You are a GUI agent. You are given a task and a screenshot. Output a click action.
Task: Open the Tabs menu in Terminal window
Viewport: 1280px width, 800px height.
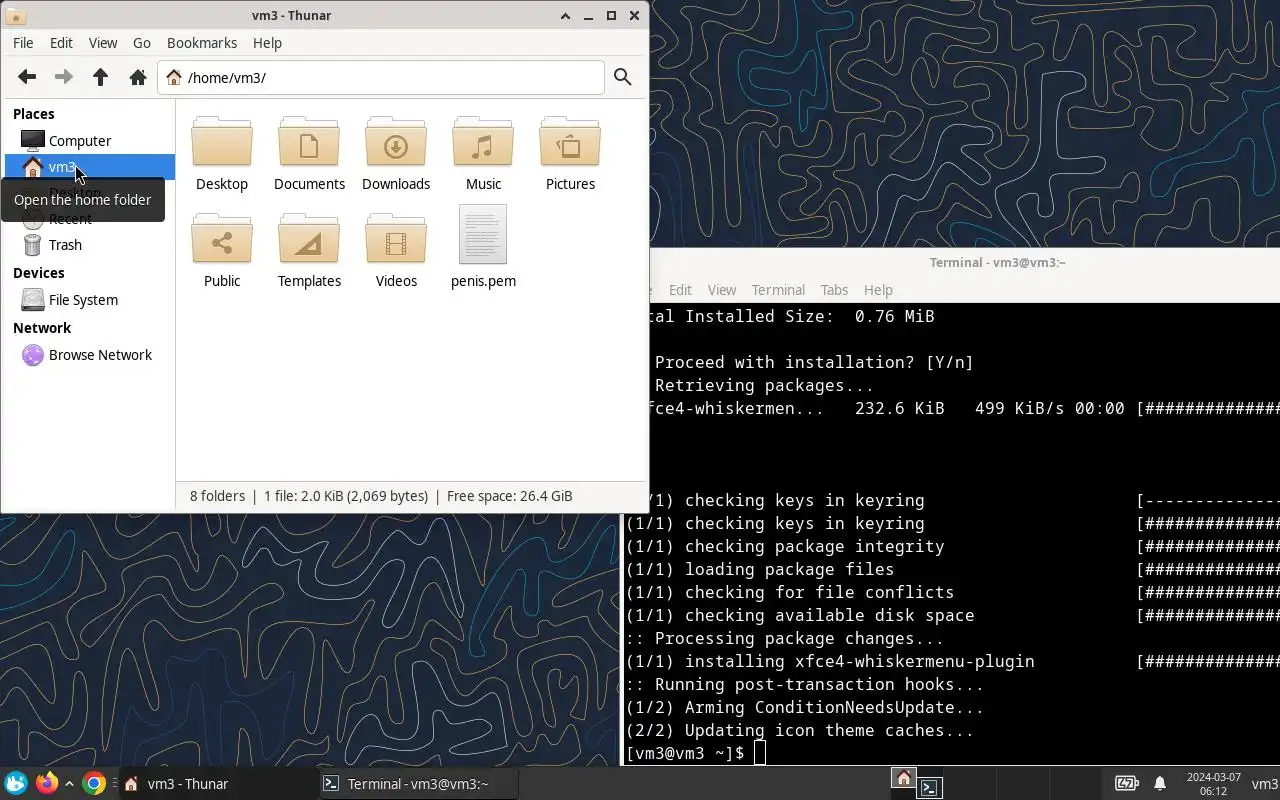click(834, 290)
